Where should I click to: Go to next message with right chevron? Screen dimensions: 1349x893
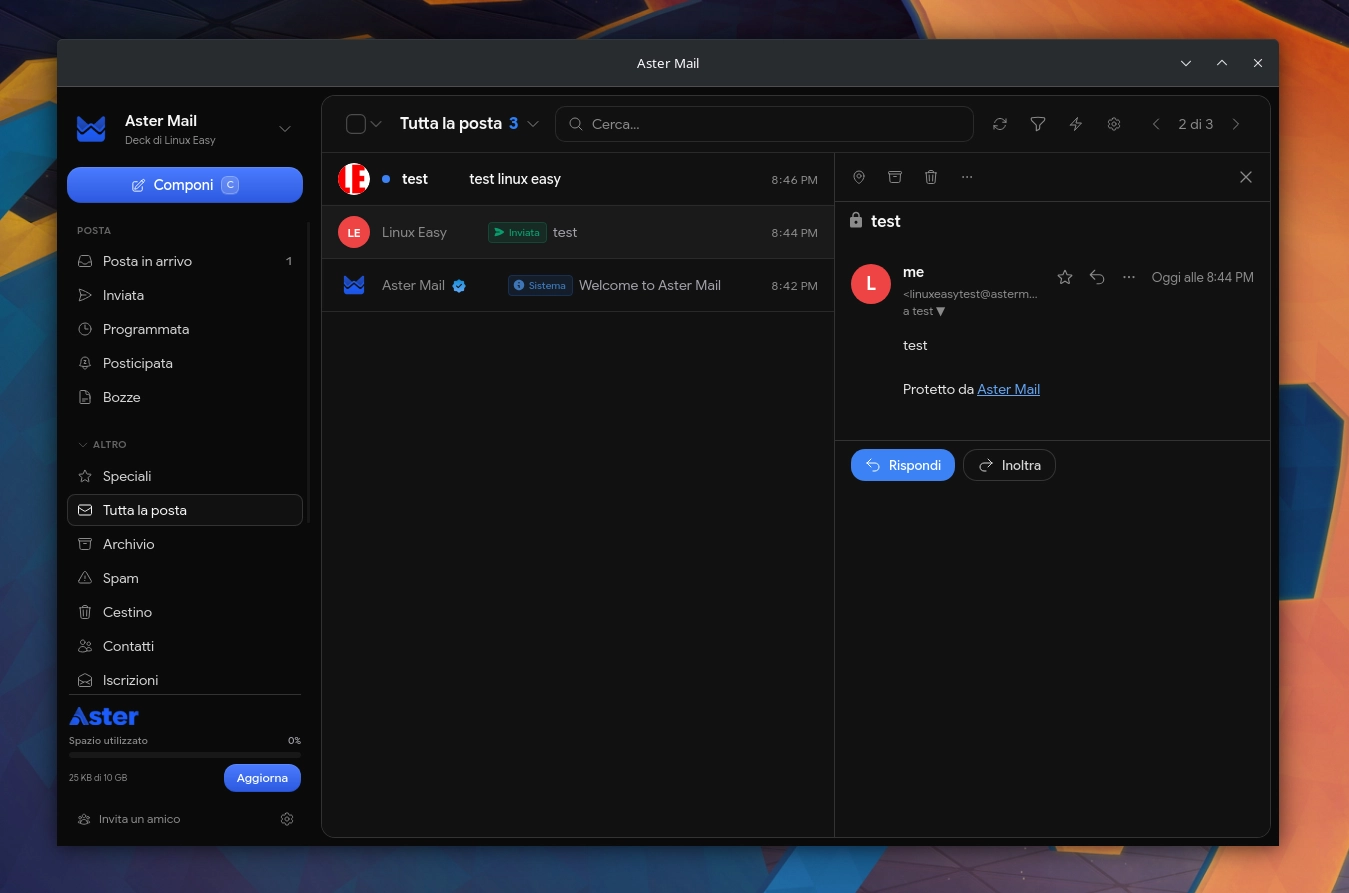pyautogui.click(x=1236, y=124)
